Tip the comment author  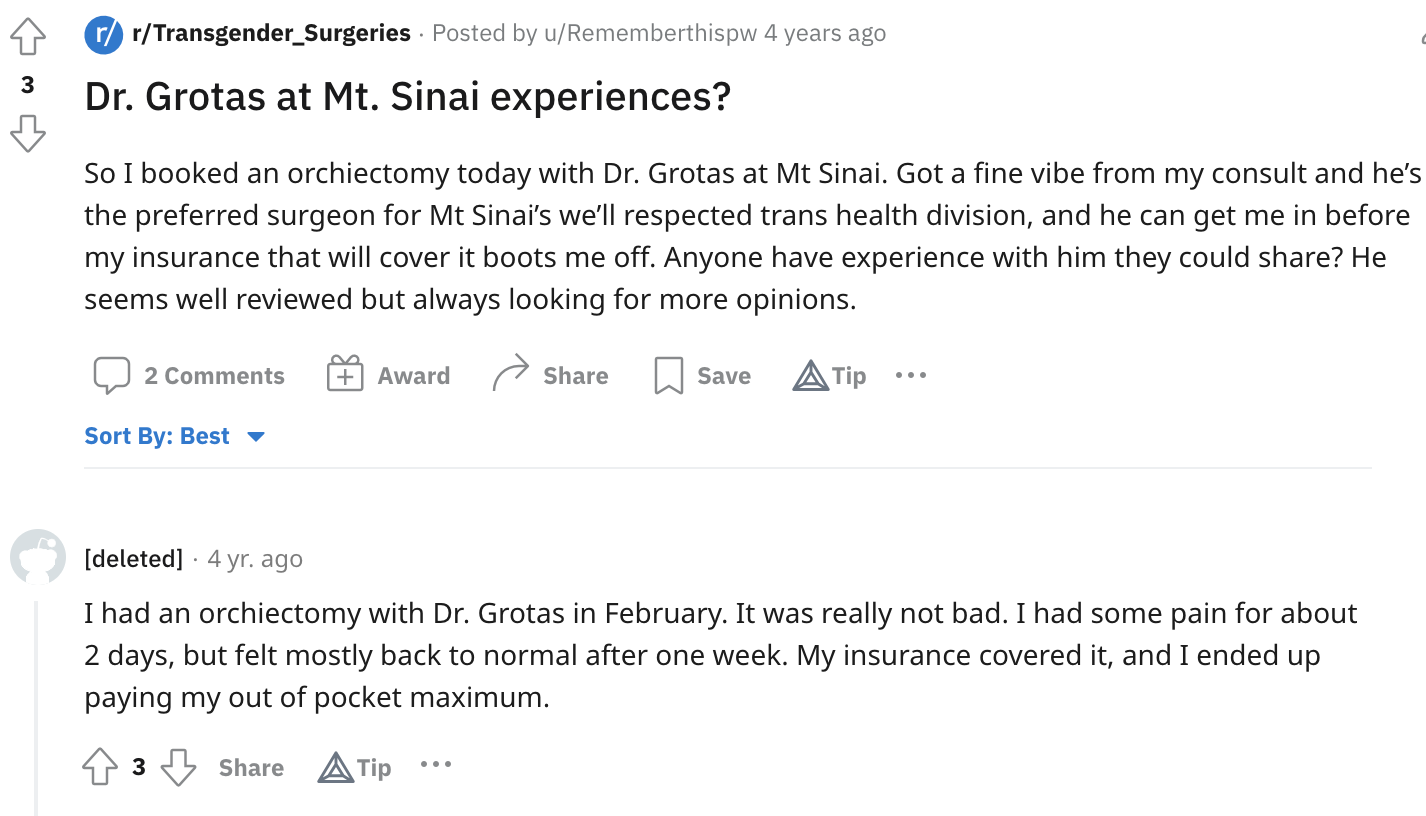tap(354, 768)
